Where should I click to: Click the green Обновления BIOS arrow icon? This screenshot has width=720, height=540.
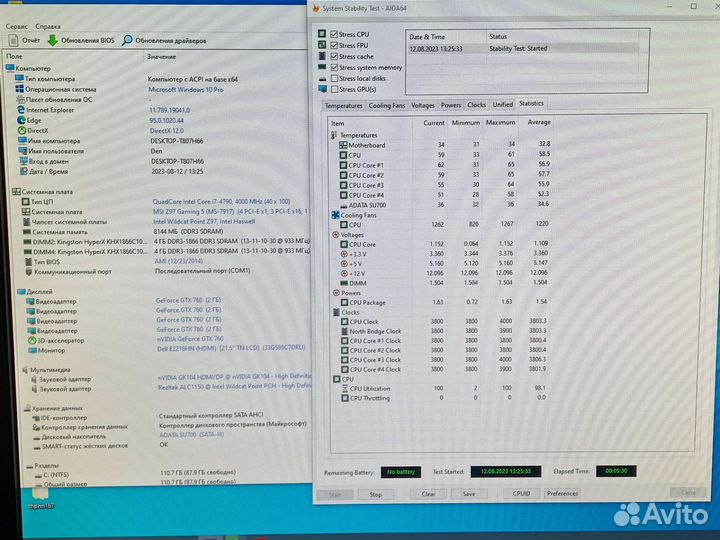pos(53,40)
